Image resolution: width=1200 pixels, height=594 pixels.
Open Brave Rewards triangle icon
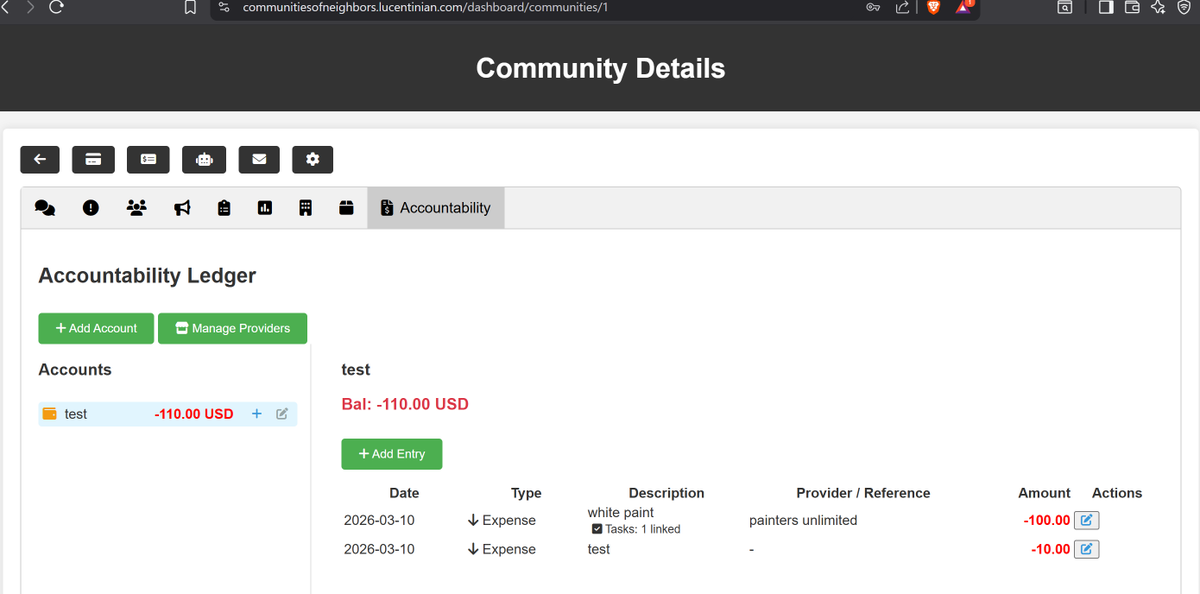(964, 7)
